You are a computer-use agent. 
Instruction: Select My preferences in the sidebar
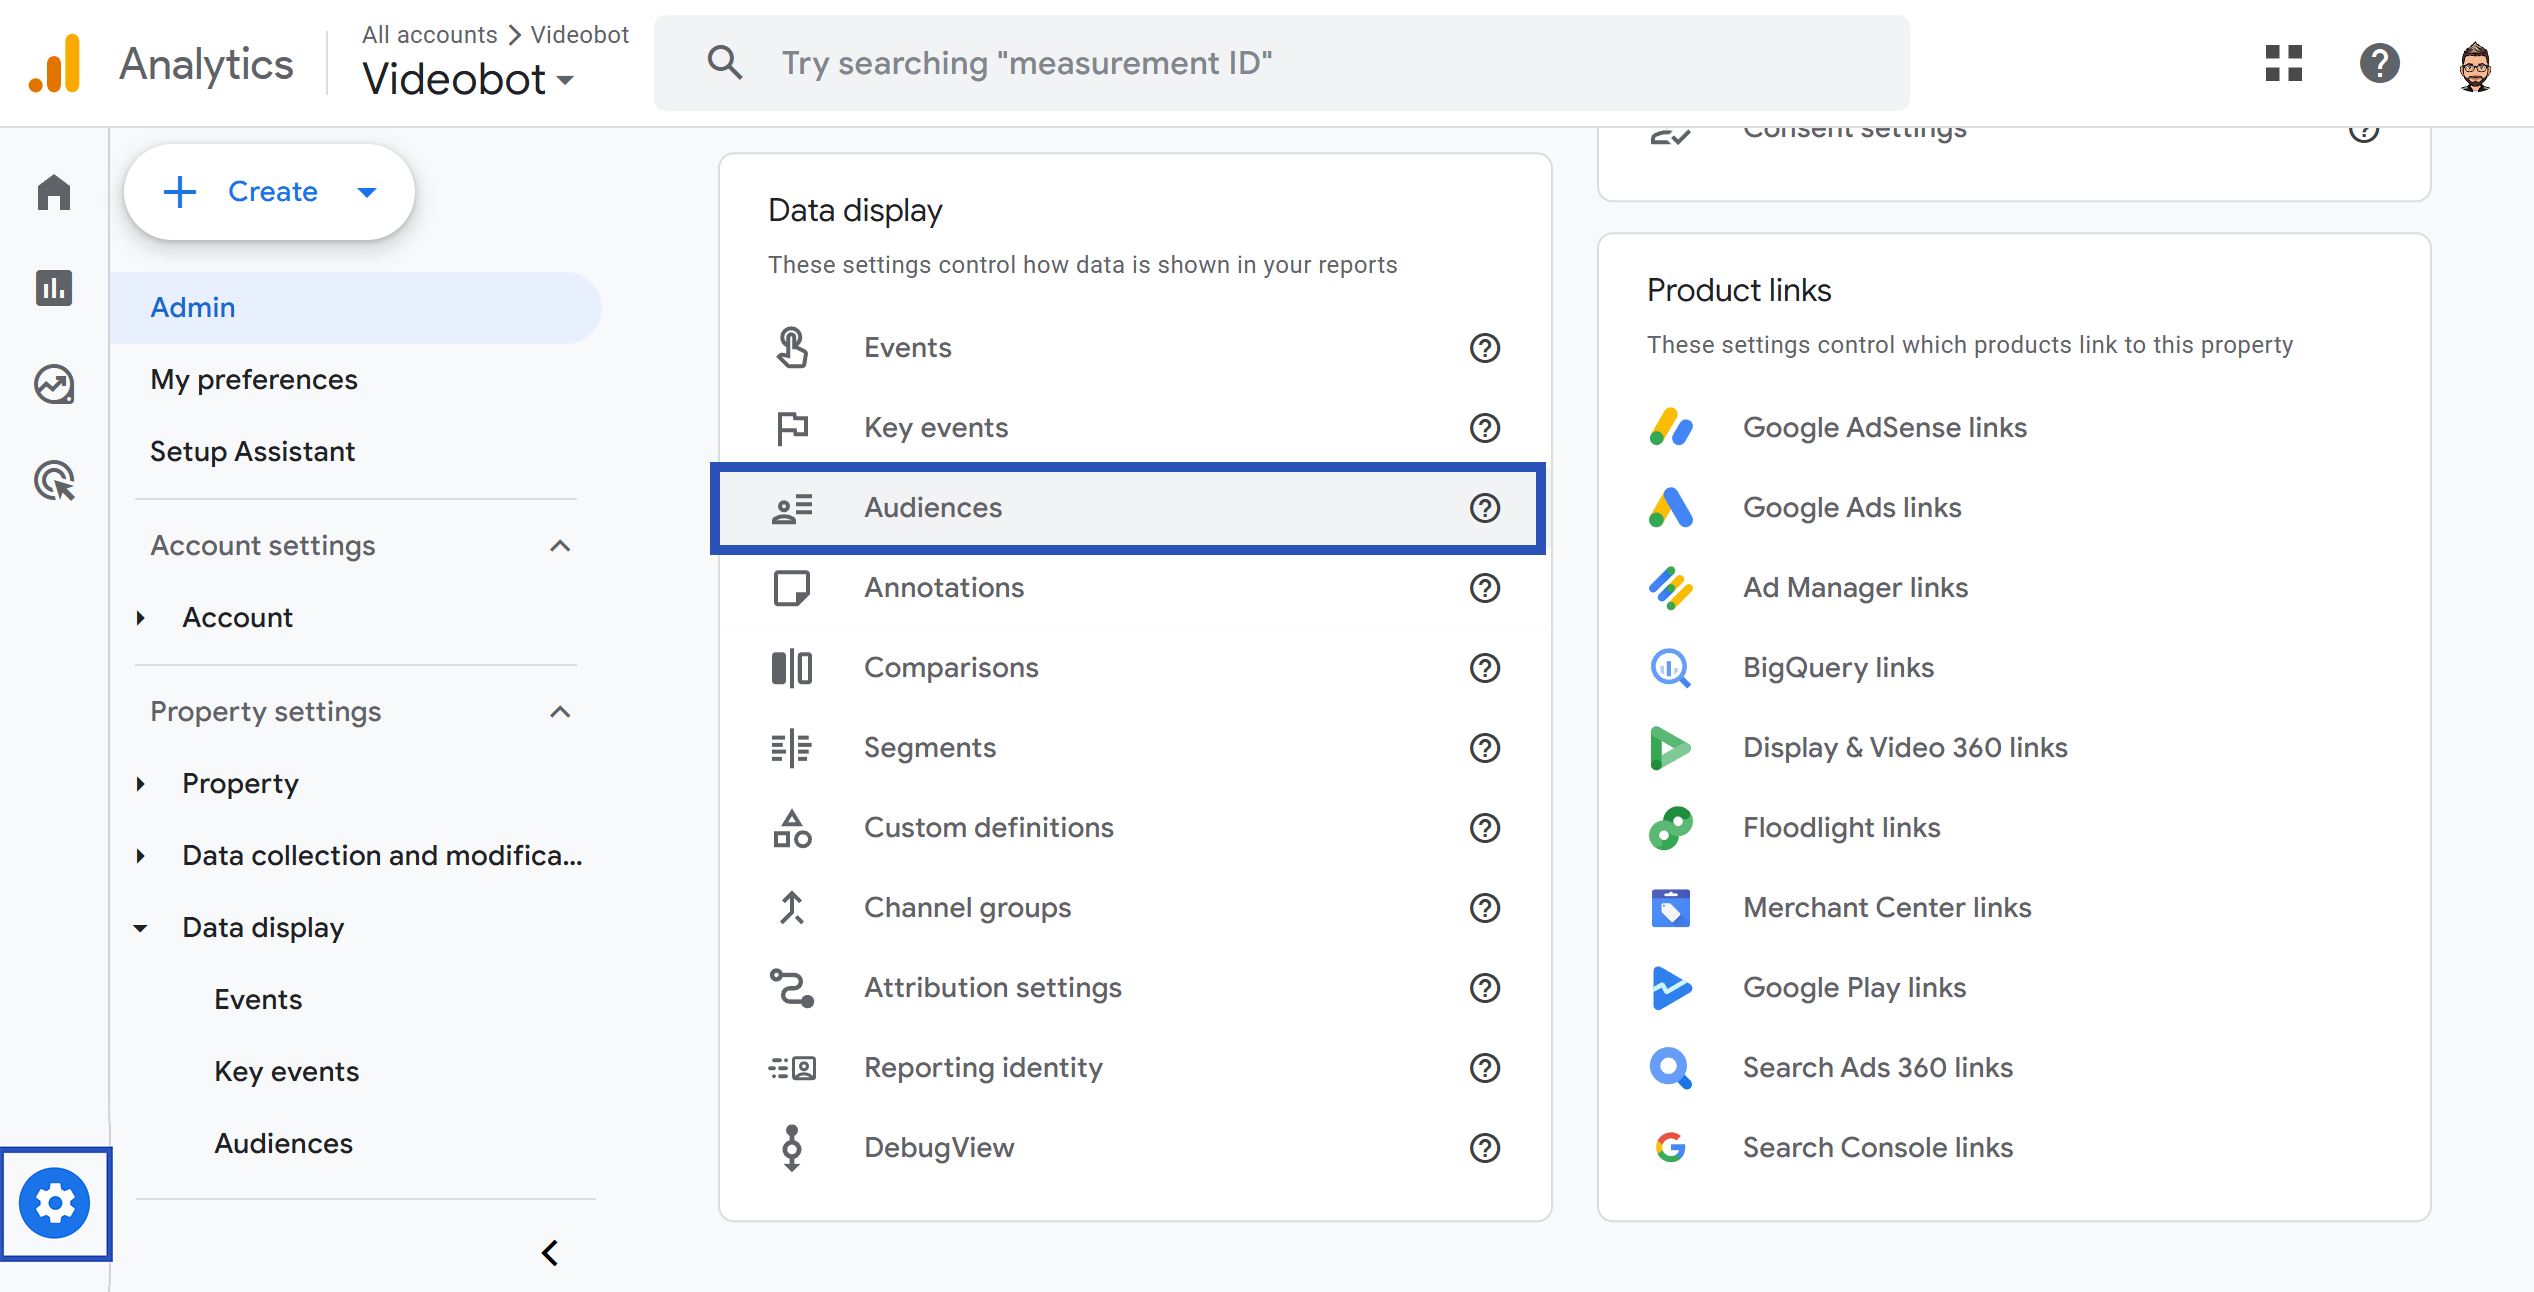[254, 380]
